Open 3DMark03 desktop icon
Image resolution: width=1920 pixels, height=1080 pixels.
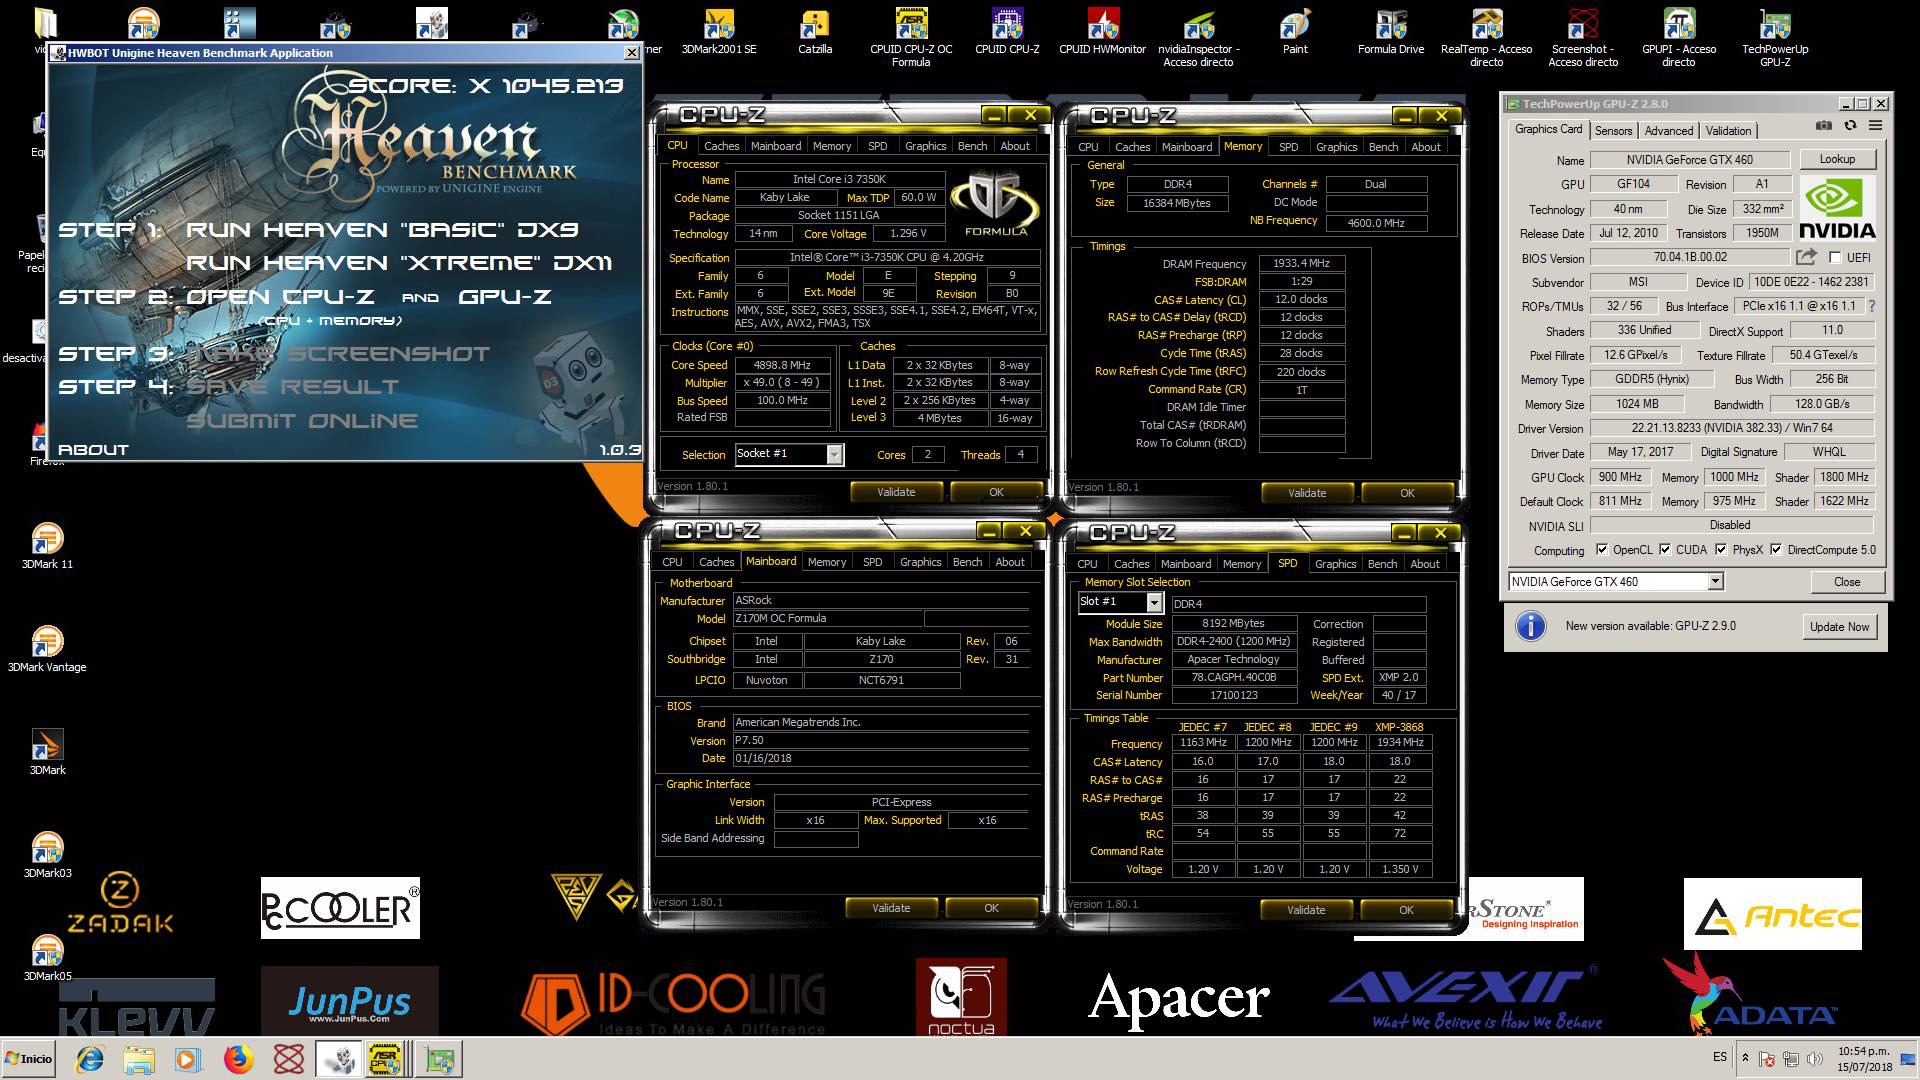47,855
